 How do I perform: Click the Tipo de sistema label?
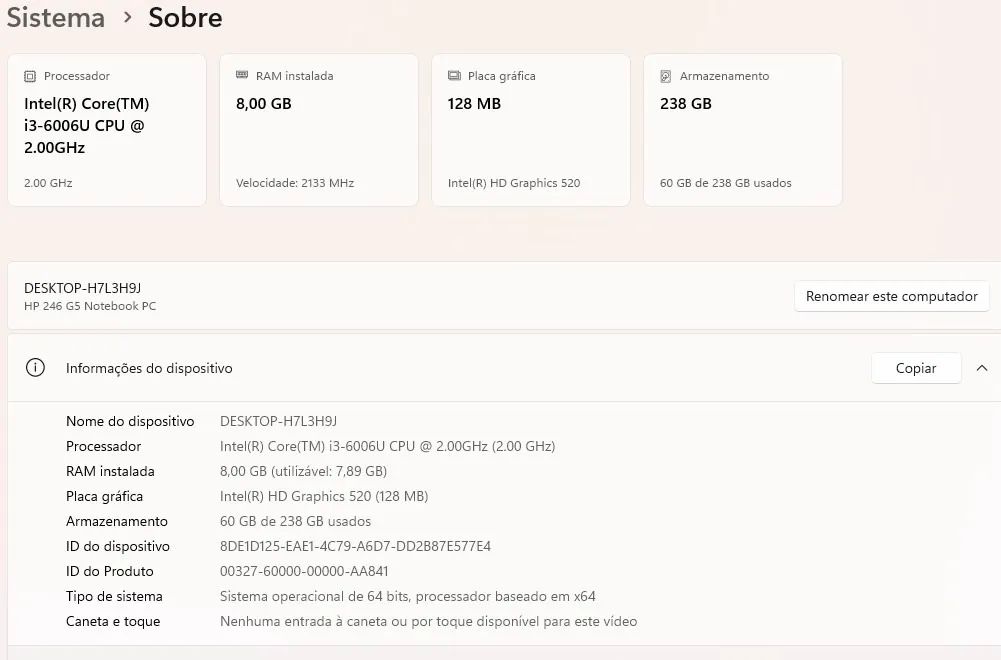tap(114, 596)
